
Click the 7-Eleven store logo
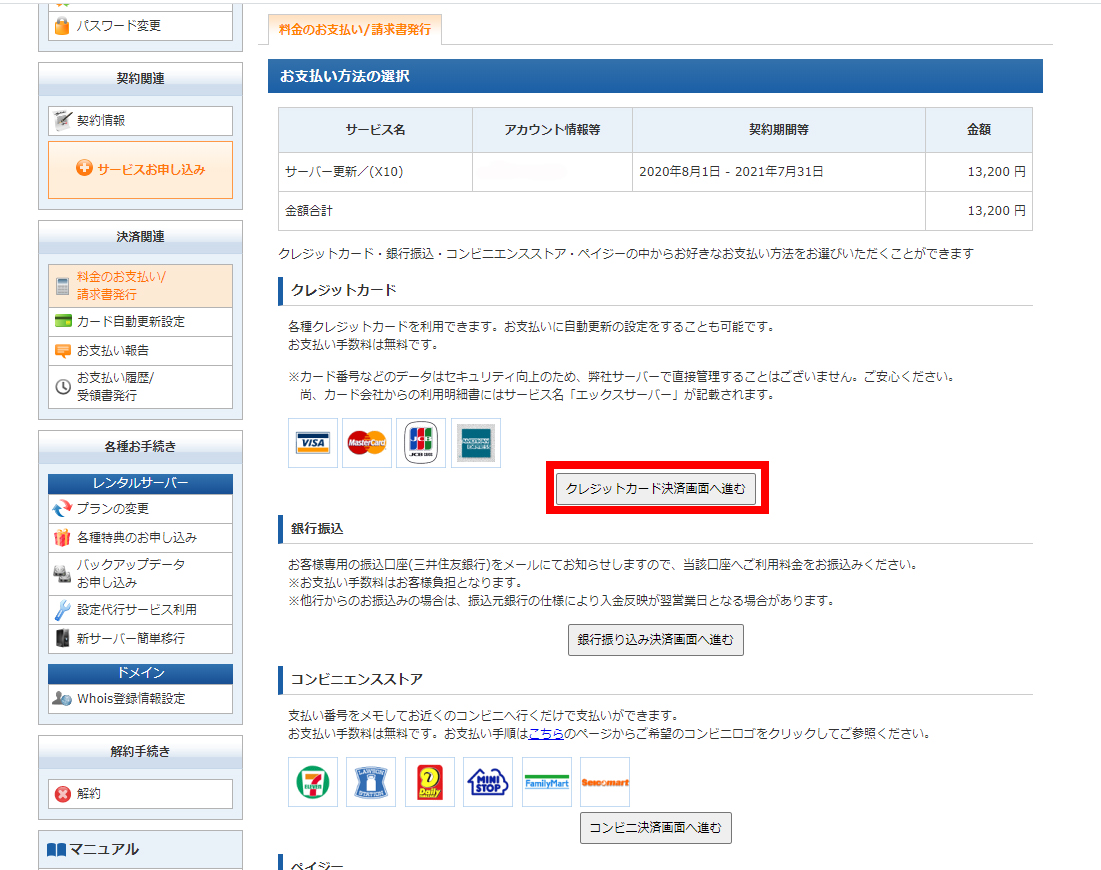pos(312,782)
